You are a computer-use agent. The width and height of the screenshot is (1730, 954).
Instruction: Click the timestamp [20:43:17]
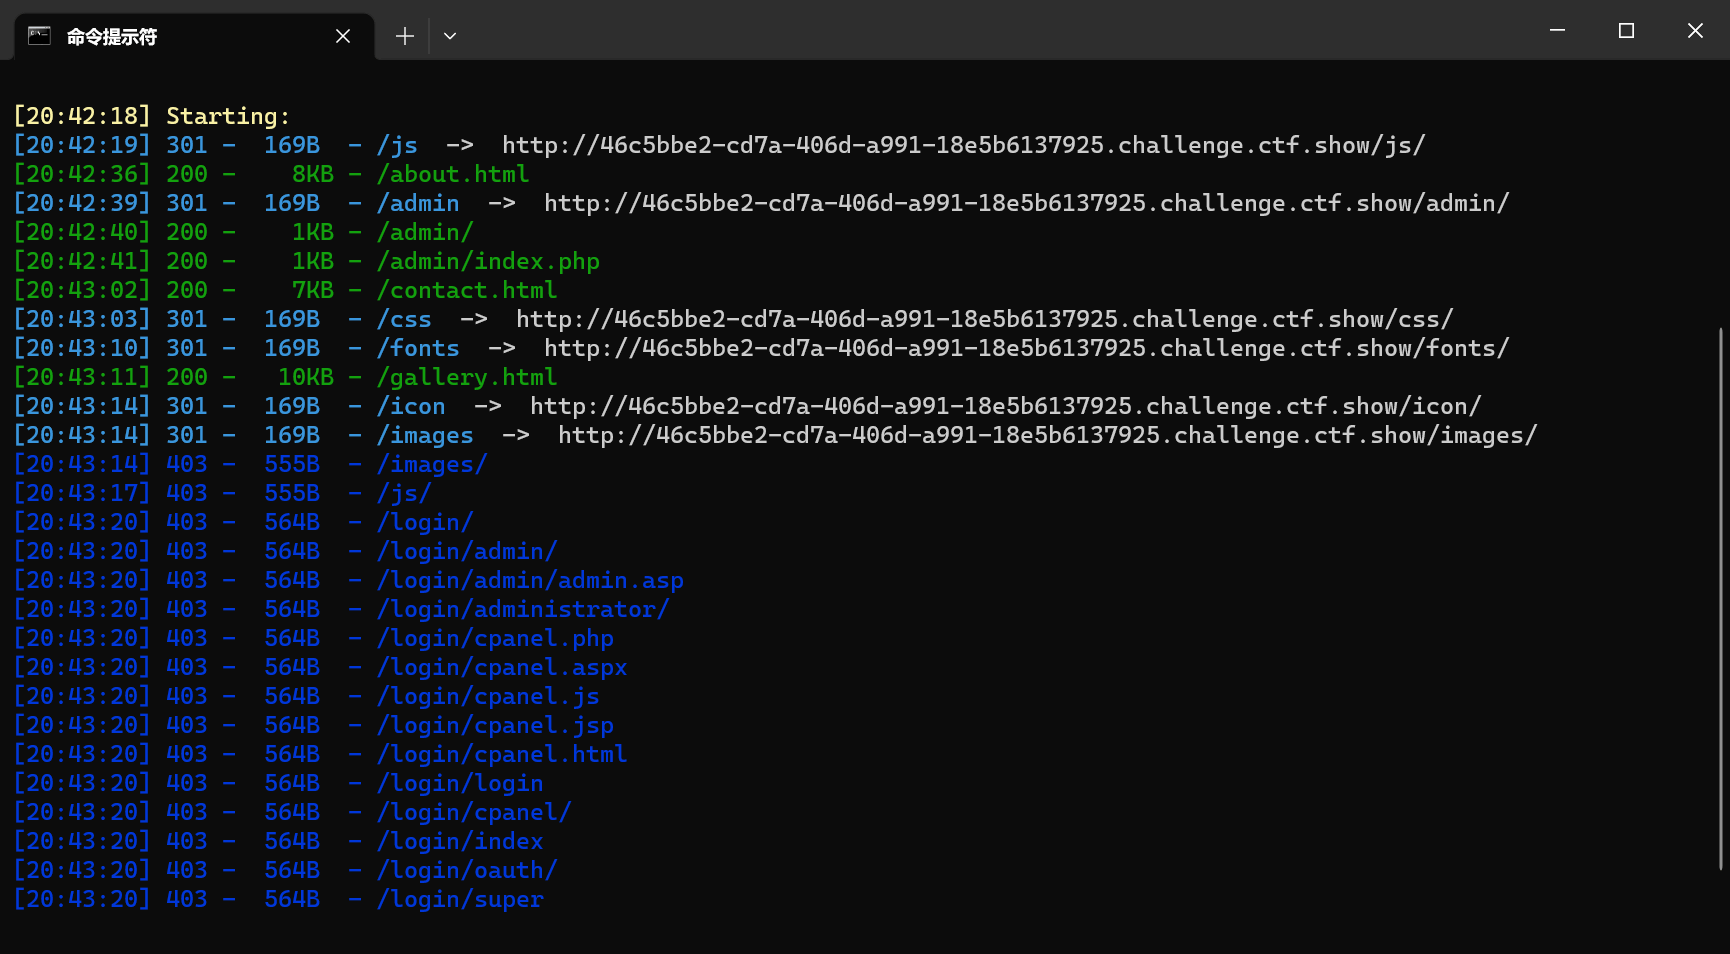pyautogui.click(x=82, y=493)
